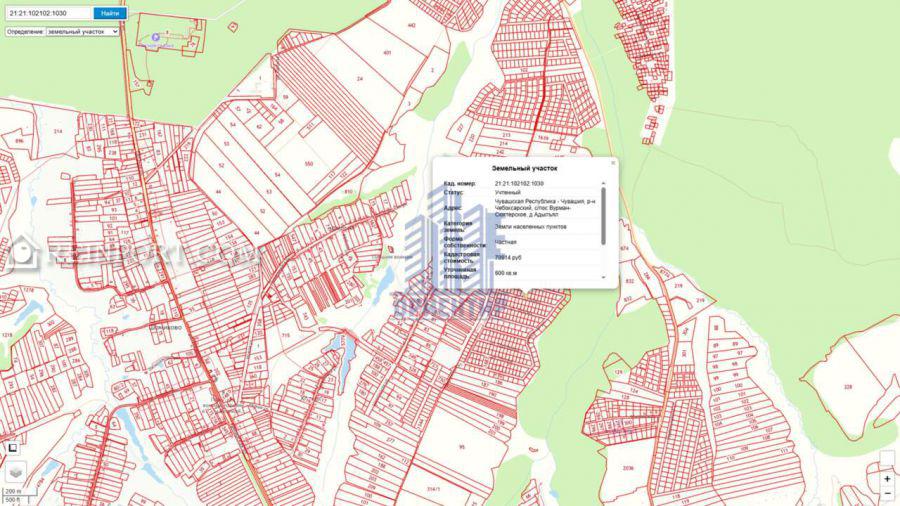The image size is (900, 506).
Task: Close the Земельный участок info popup
Action: point(612,162)
